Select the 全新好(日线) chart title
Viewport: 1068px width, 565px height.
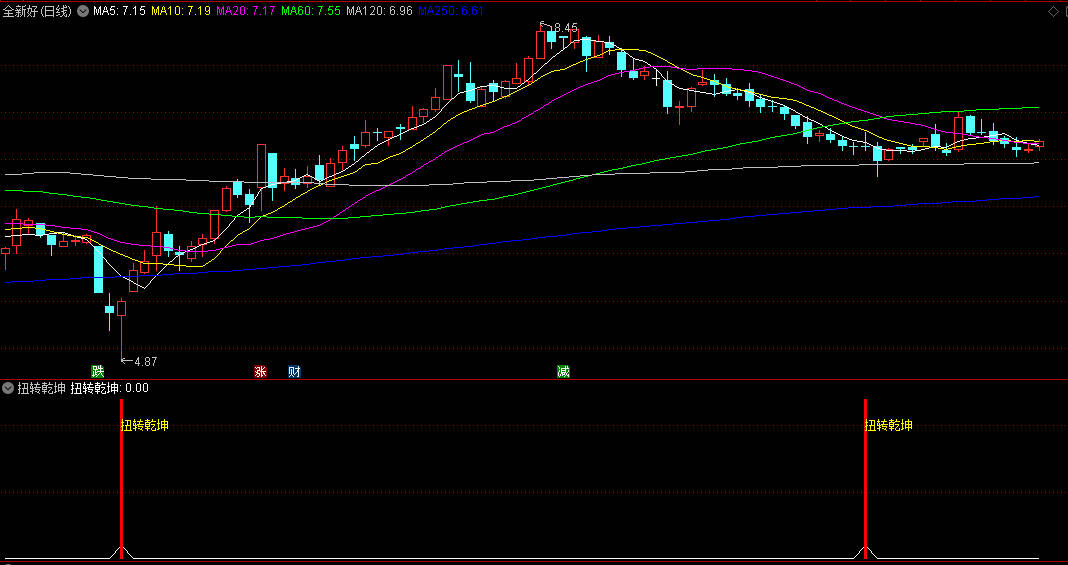(37, 11)
